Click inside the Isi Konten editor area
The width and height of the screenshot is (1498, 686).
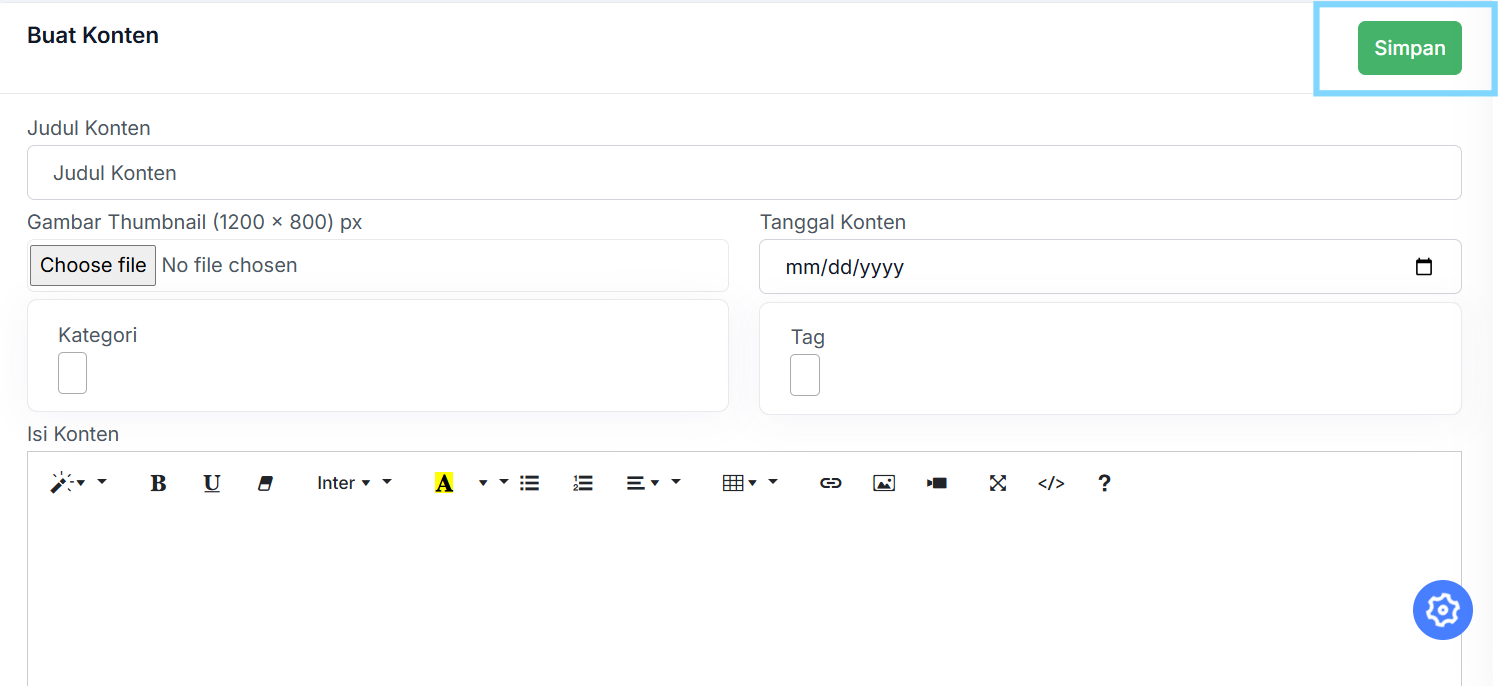pyautogui.click(x=744, y=600)
